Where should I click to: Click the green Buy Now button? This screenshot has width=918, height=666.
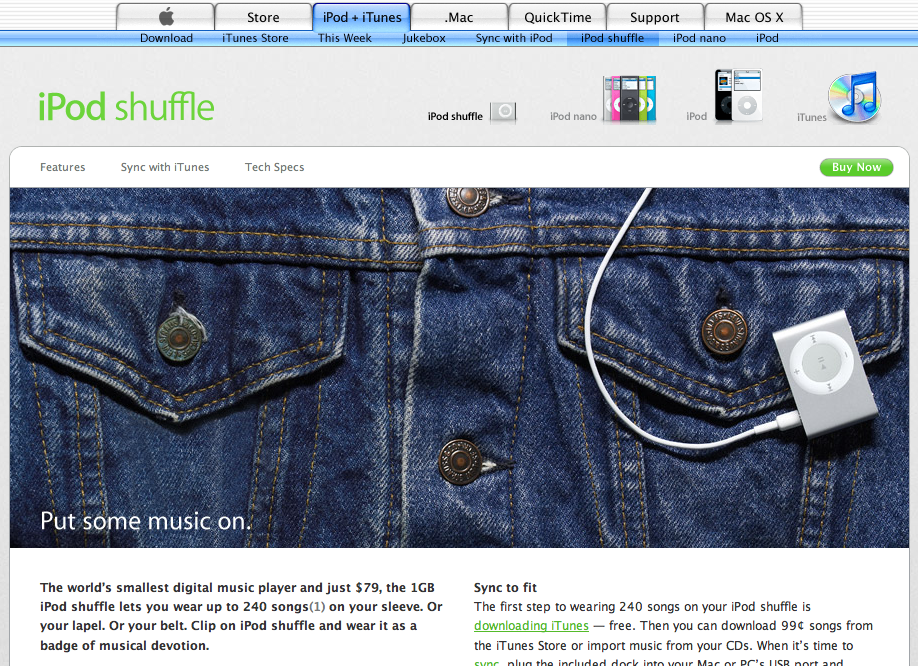click(x=856, y=167)
